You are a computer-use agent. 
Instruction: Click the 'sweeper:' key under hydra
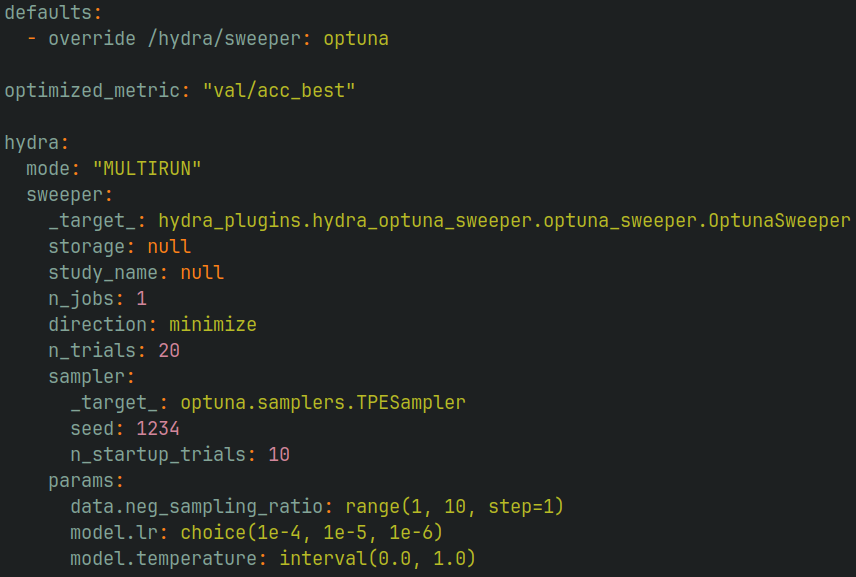point(69,195)
